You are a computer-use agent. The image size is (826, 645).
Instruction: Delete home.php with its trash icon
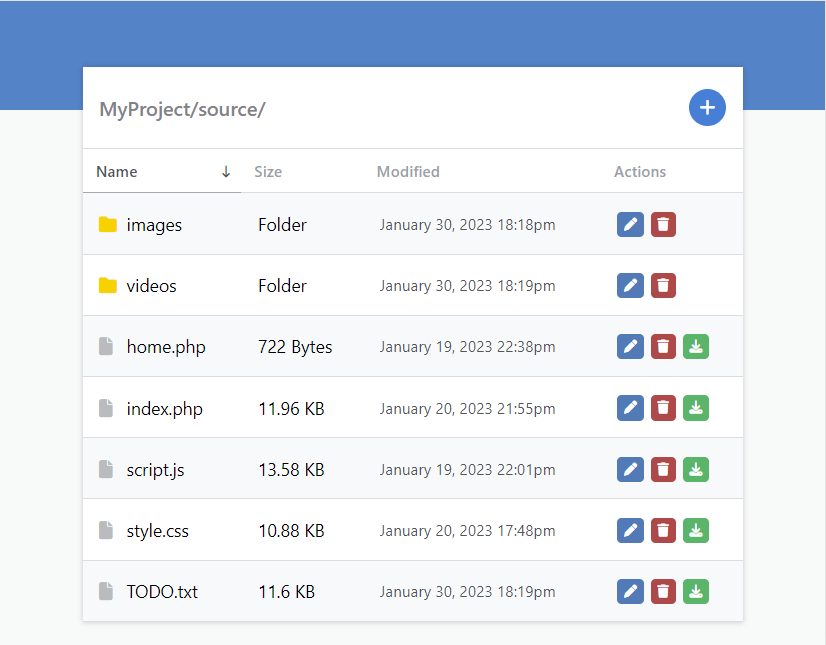click(663, 346)
